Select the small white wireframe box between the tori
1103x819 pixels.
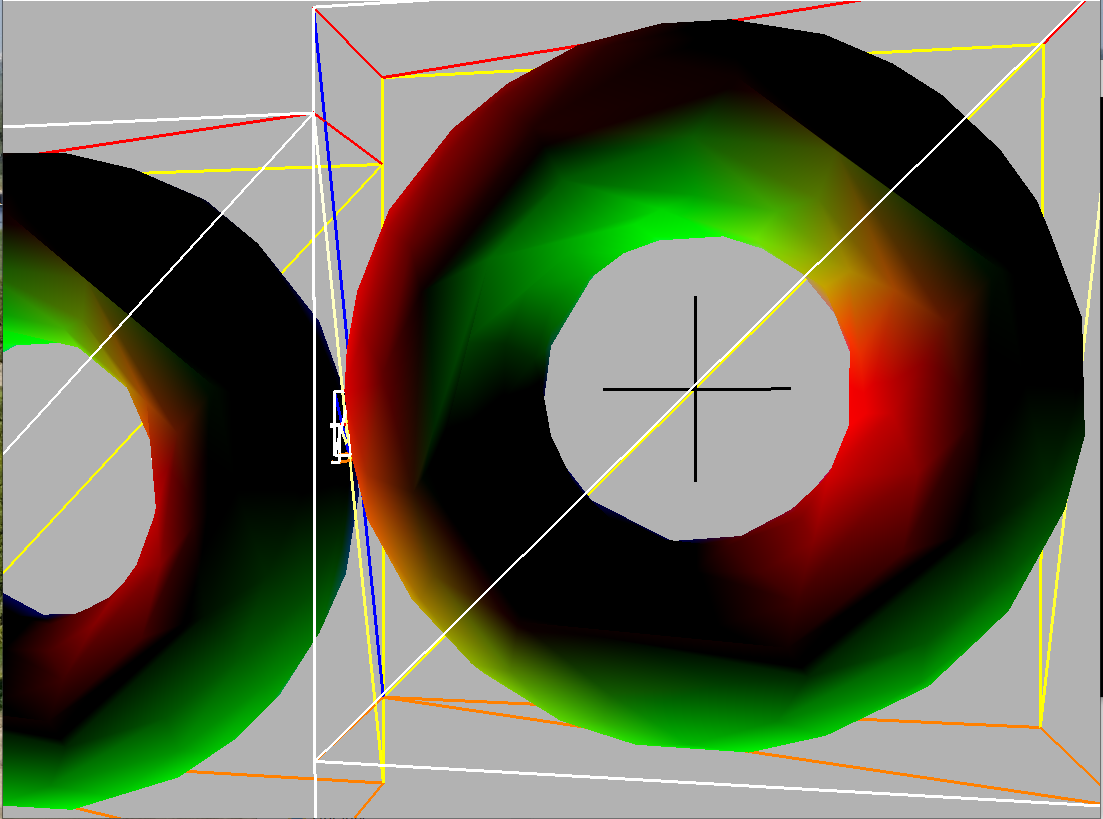pyautogui.click(x=341, y=425)
